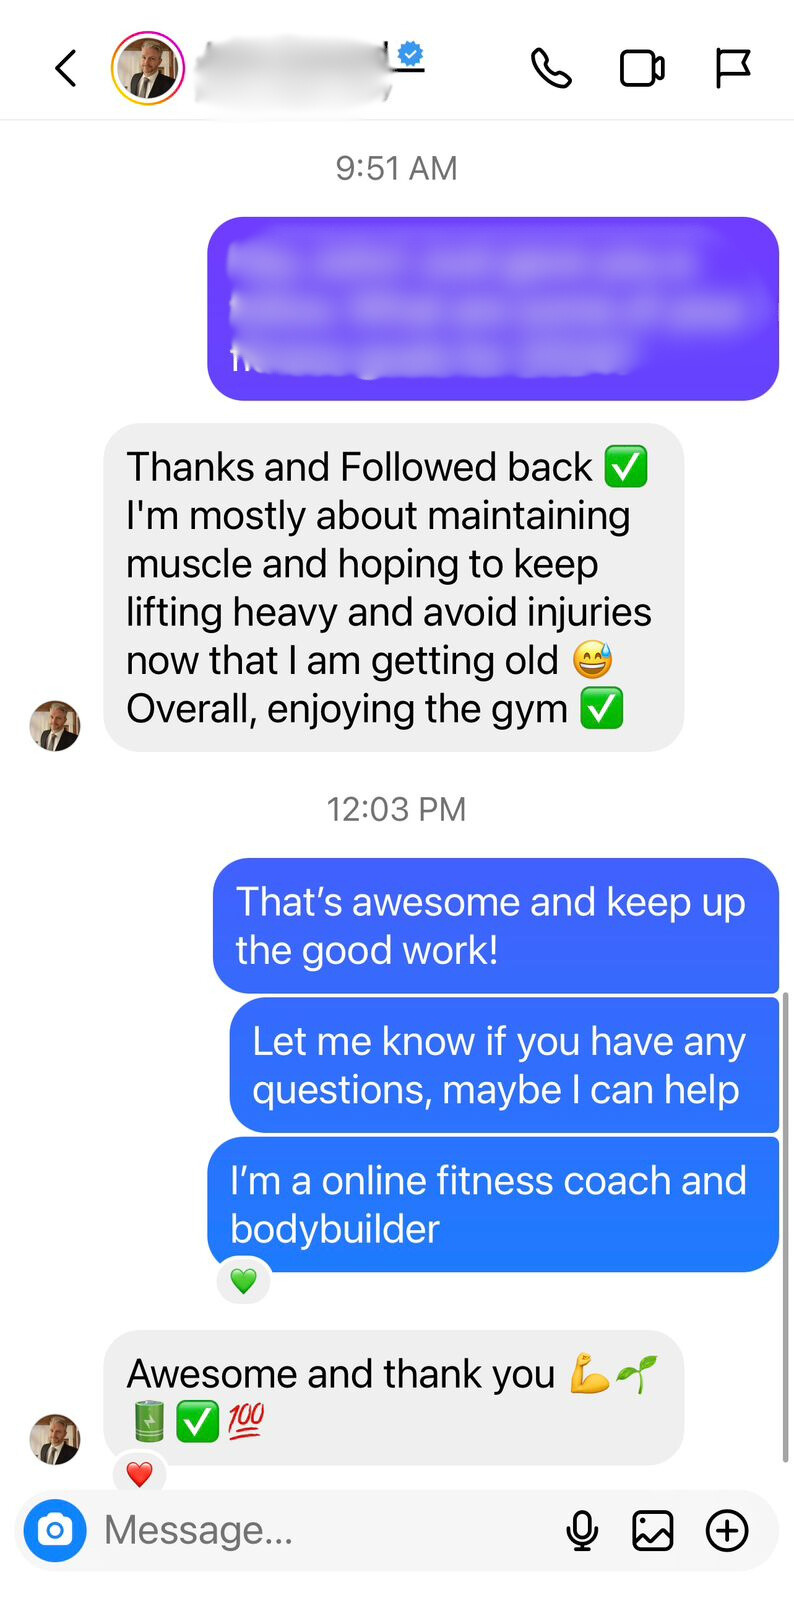Record a voice message with microphone
This screenshot has width=794, height=1600.
[x=582, y=1530]
